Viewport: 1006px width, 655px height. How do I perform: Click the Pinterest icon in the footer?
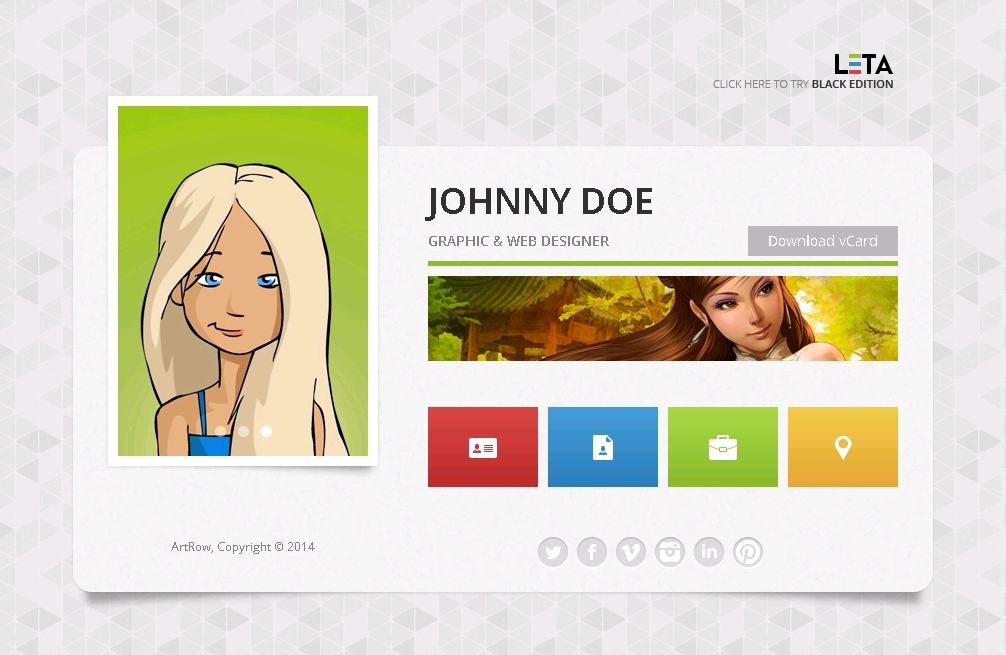[748, 552]
